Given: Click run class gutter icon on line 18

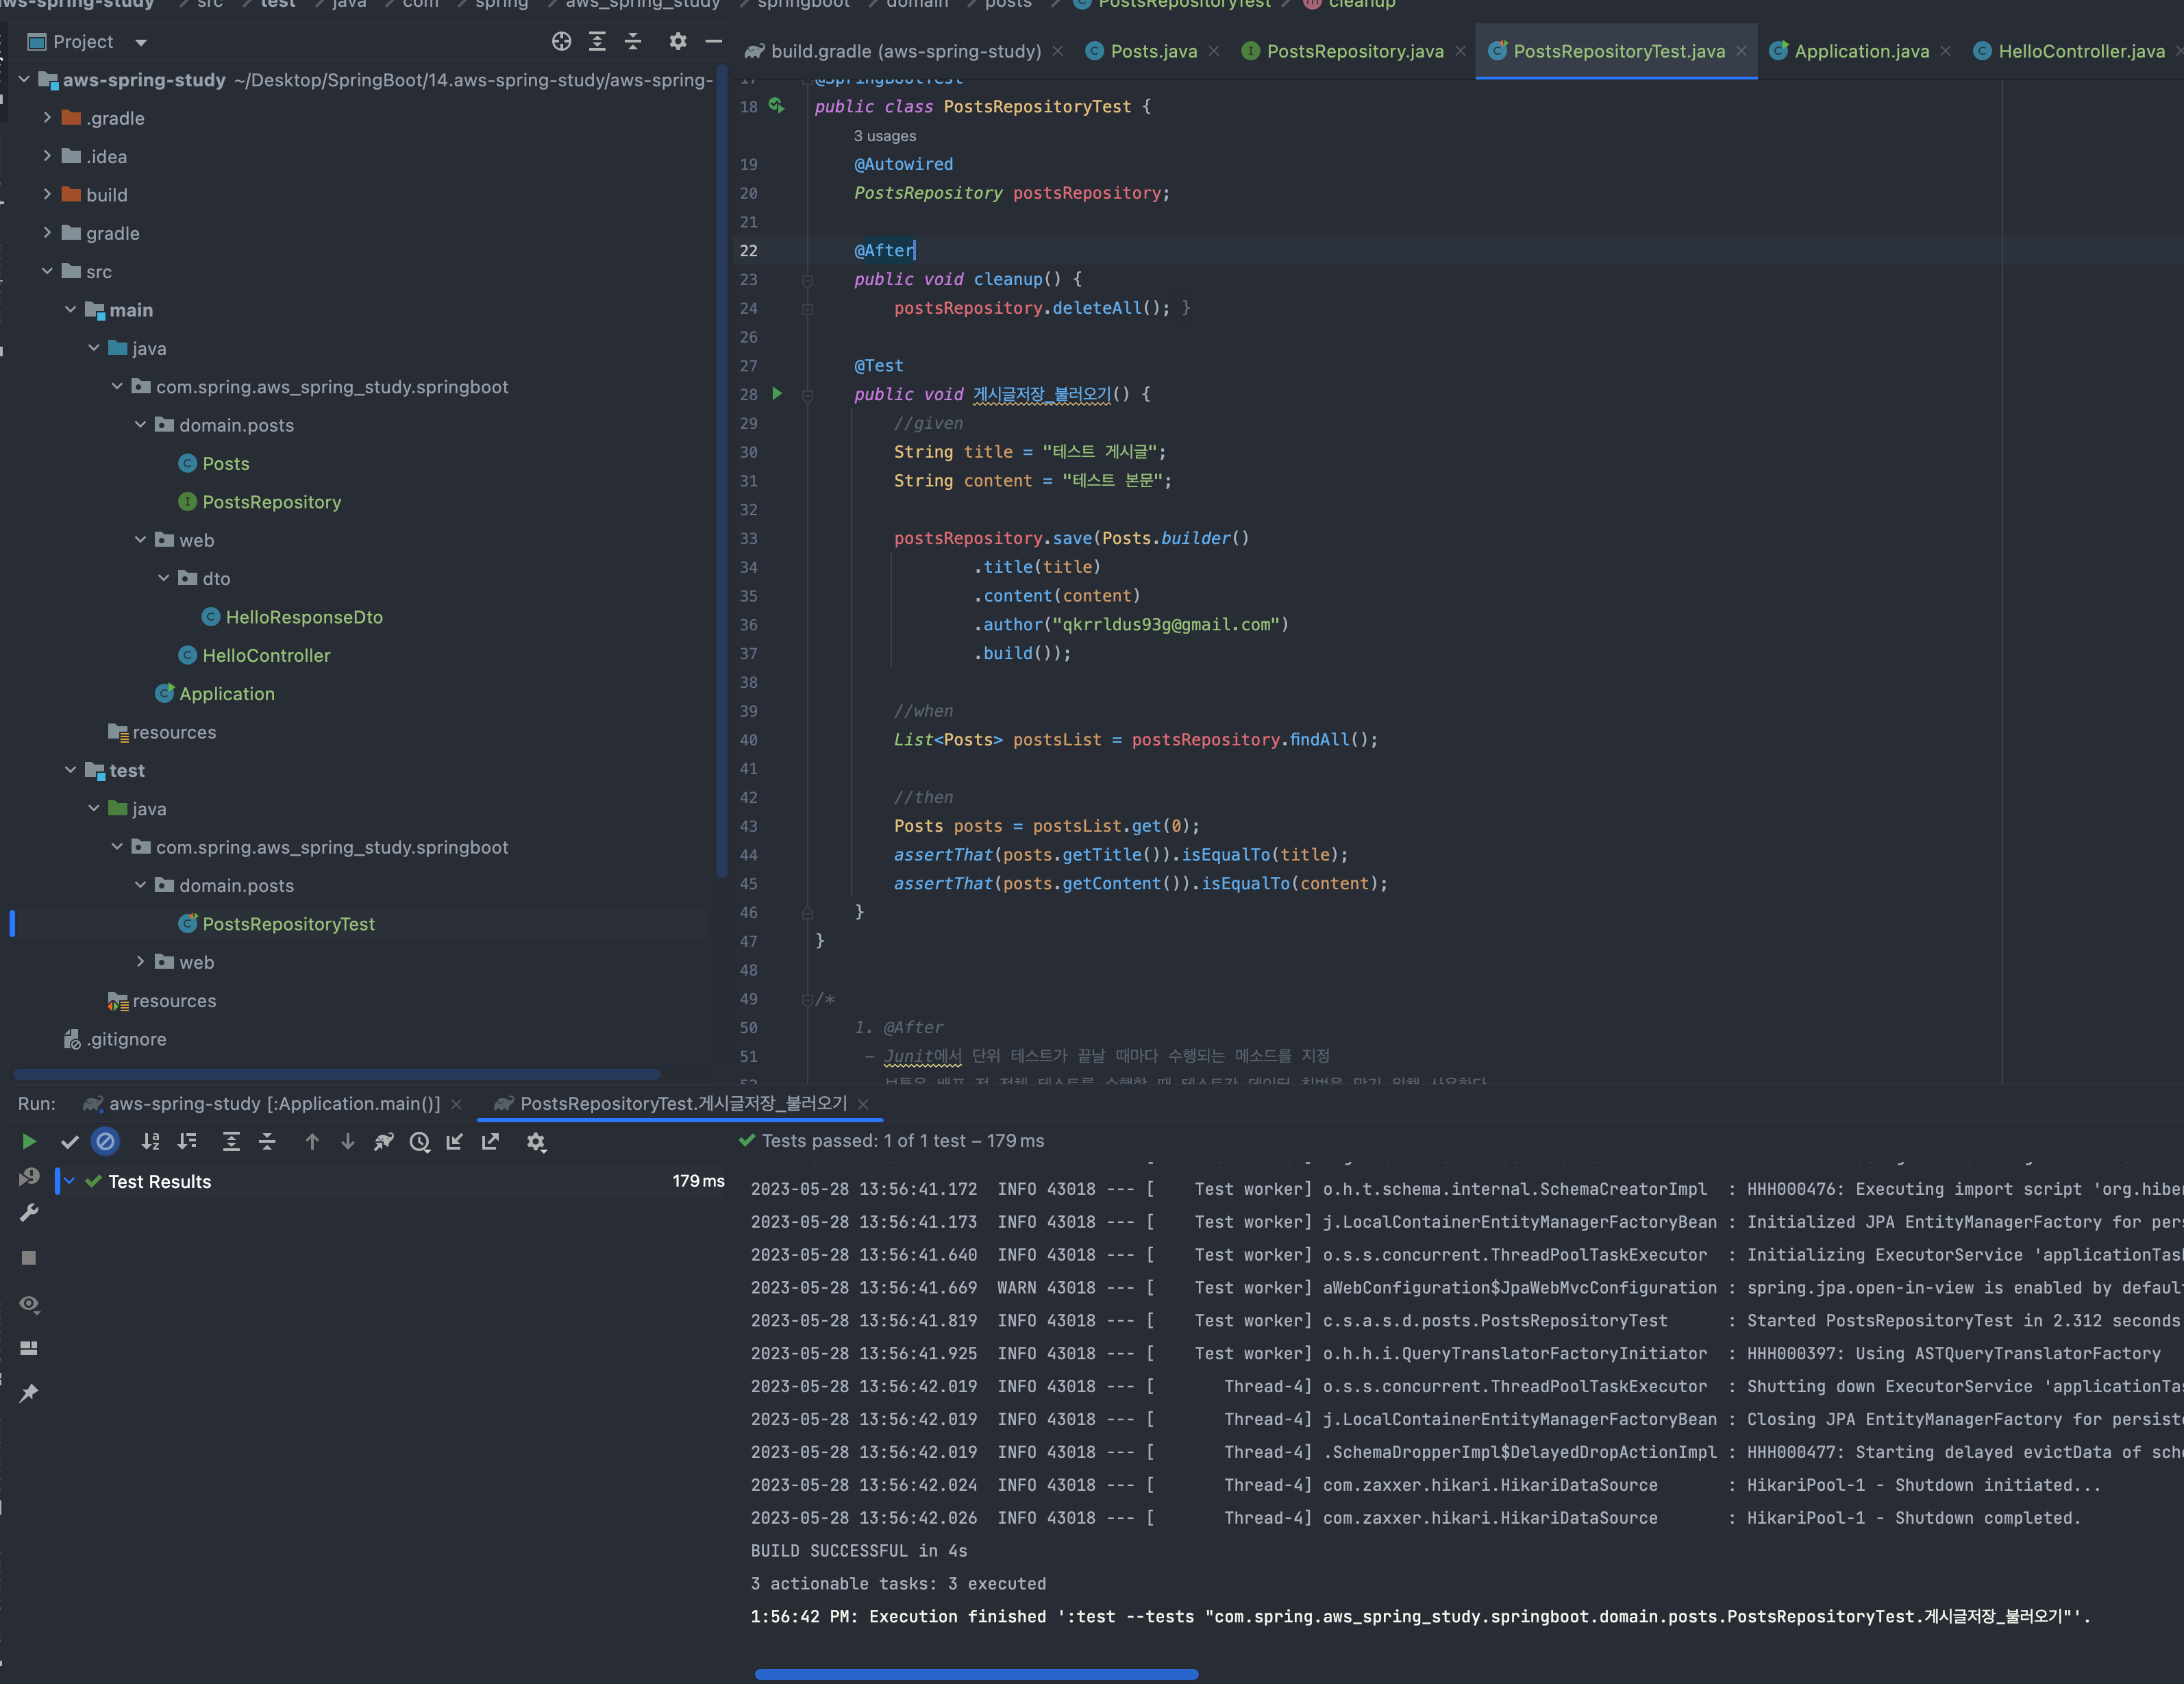Looking at the screenshot, I should 777,105.
